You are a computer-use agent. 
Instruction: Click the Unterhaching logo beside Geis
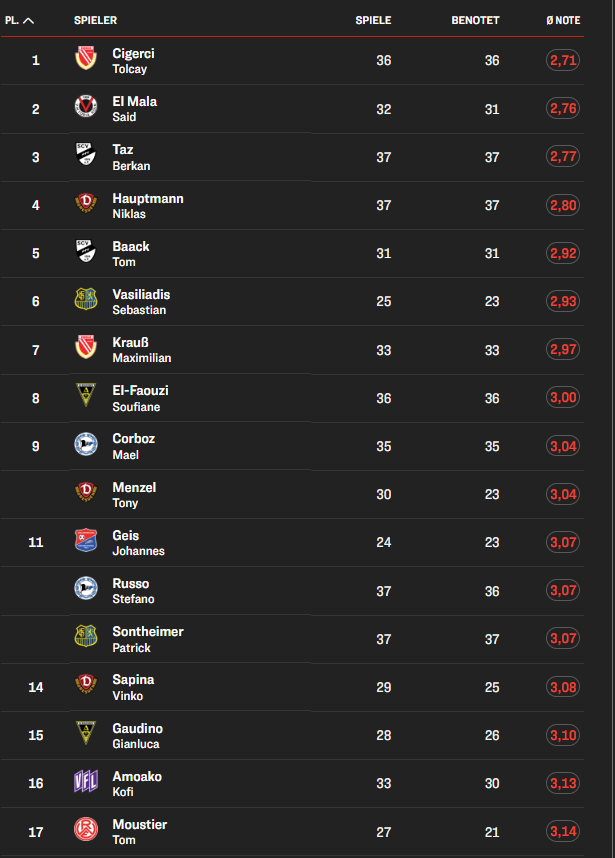86,542
